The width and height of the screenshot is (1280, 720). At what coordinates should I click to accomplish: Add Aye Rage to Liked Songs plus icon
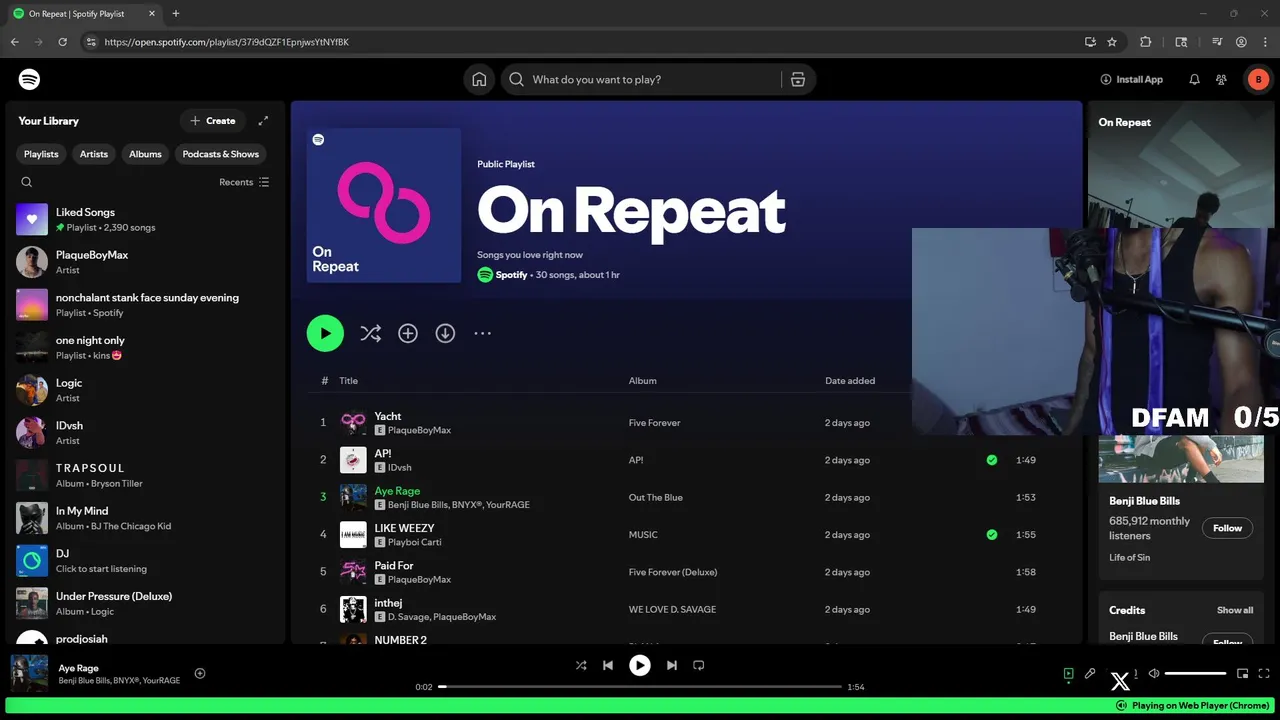point(200,673)
